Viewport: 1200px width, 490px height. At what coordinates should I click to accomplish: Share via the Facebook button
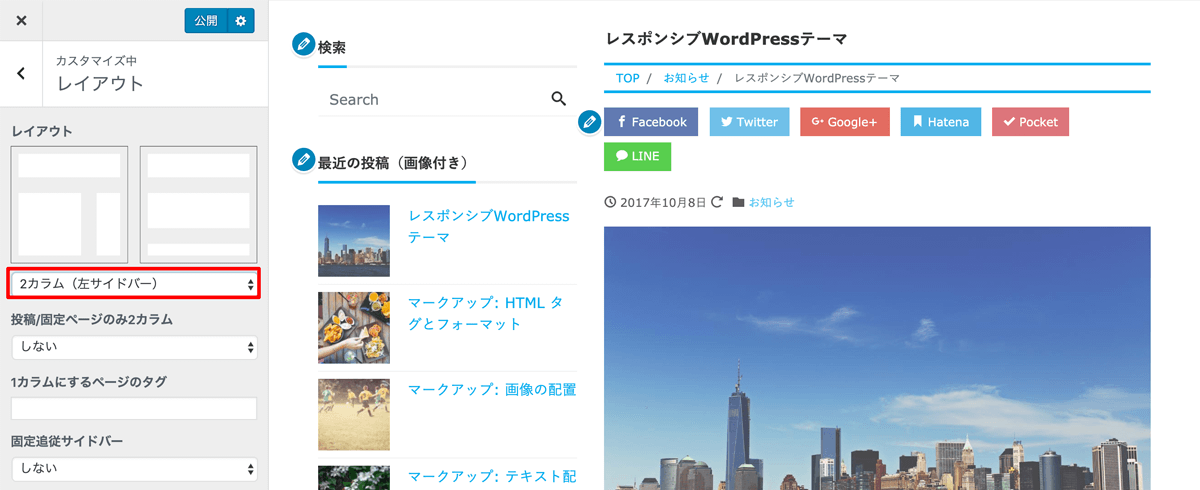(x=651, y=122)
